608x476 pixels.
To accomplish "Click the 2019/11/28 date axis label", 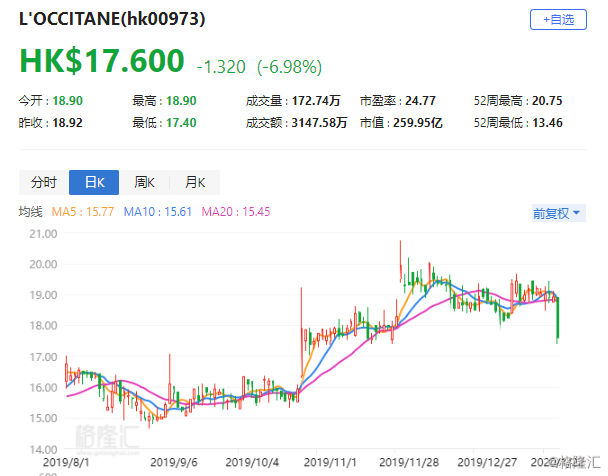I will tap(409, 462).
